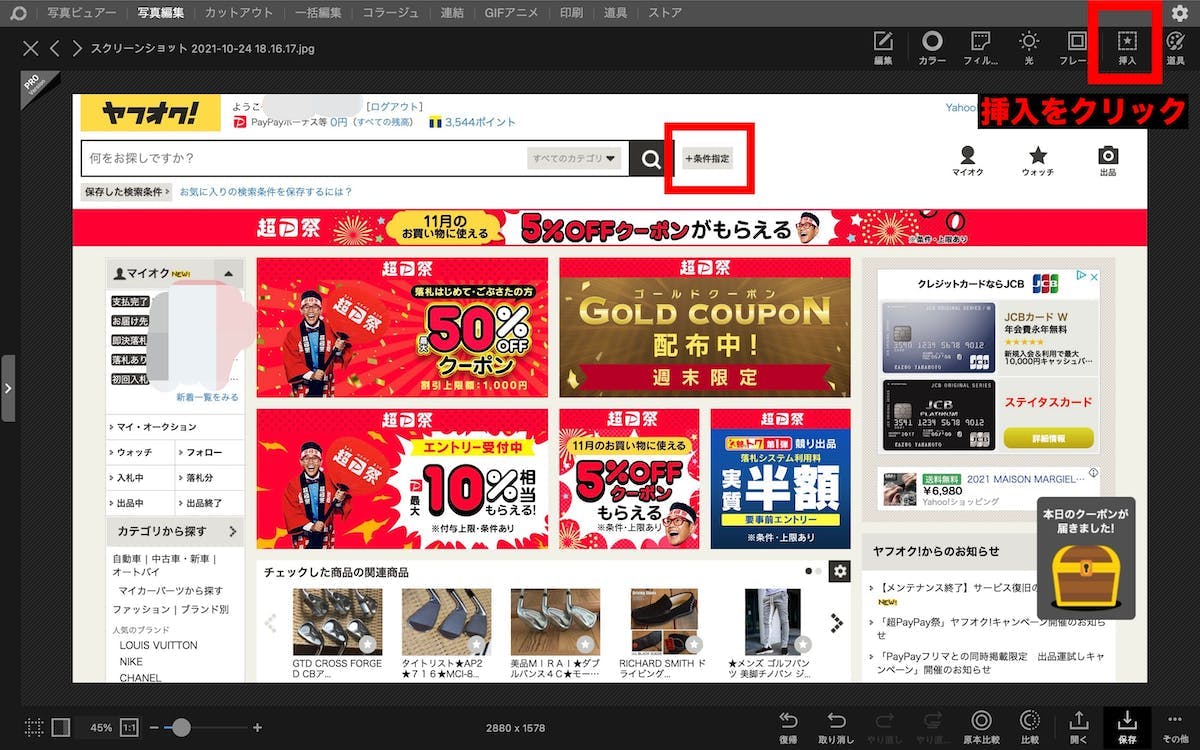
Task: Open the 編集 edit tool panel
Action: coord(883,47)
